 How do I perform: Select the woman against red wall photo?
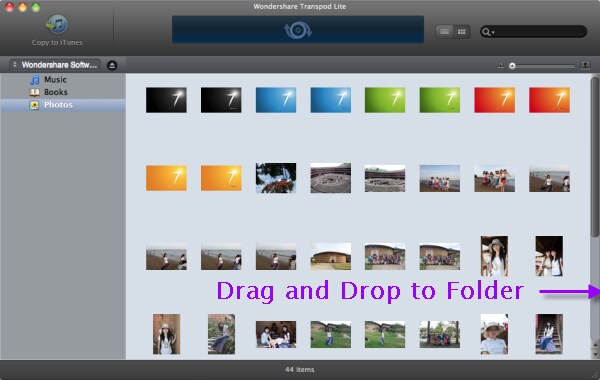point(166,334)
